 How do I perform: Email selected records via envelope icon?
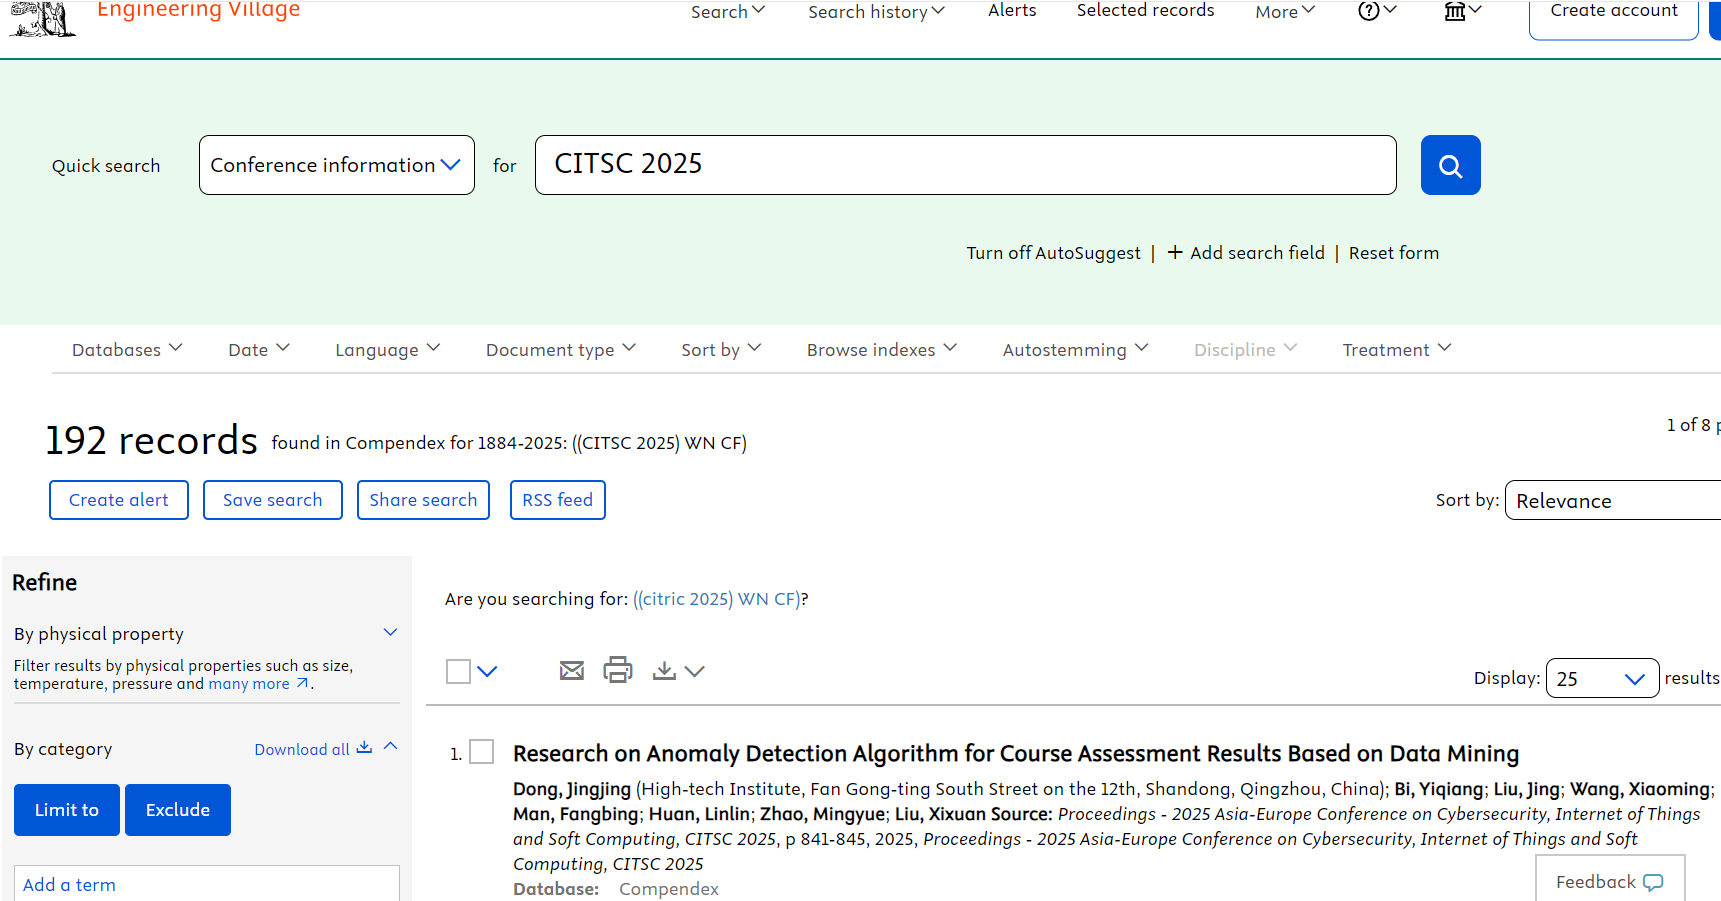572,670
